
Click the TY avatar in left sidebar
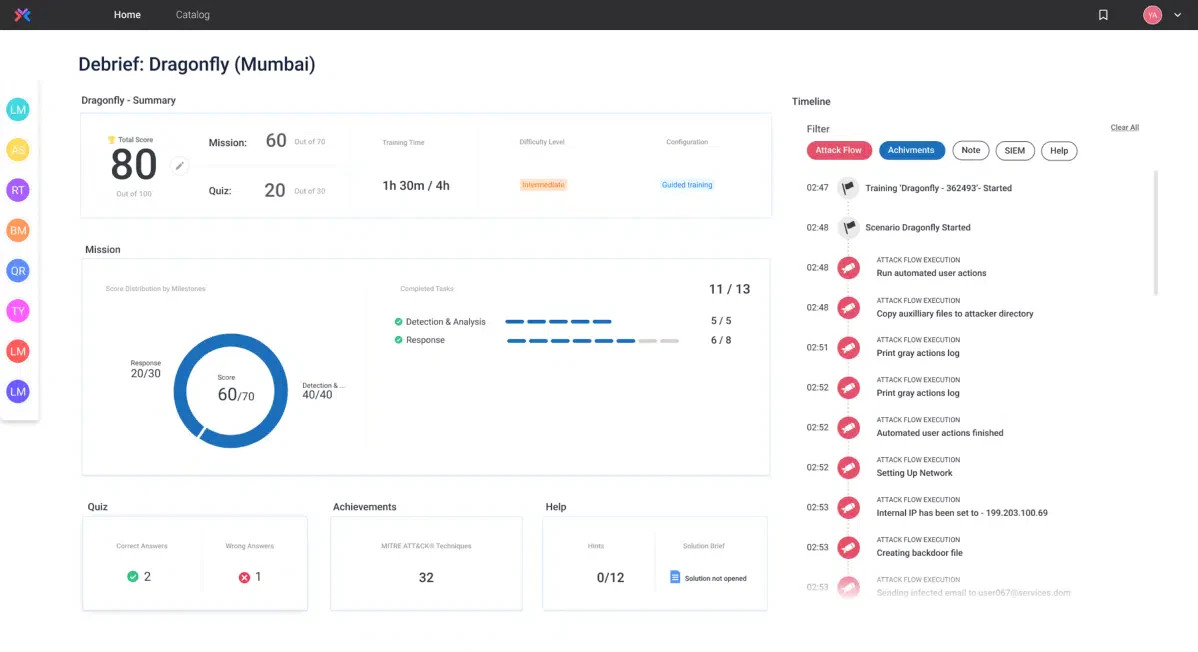click(x=17, y=311)
